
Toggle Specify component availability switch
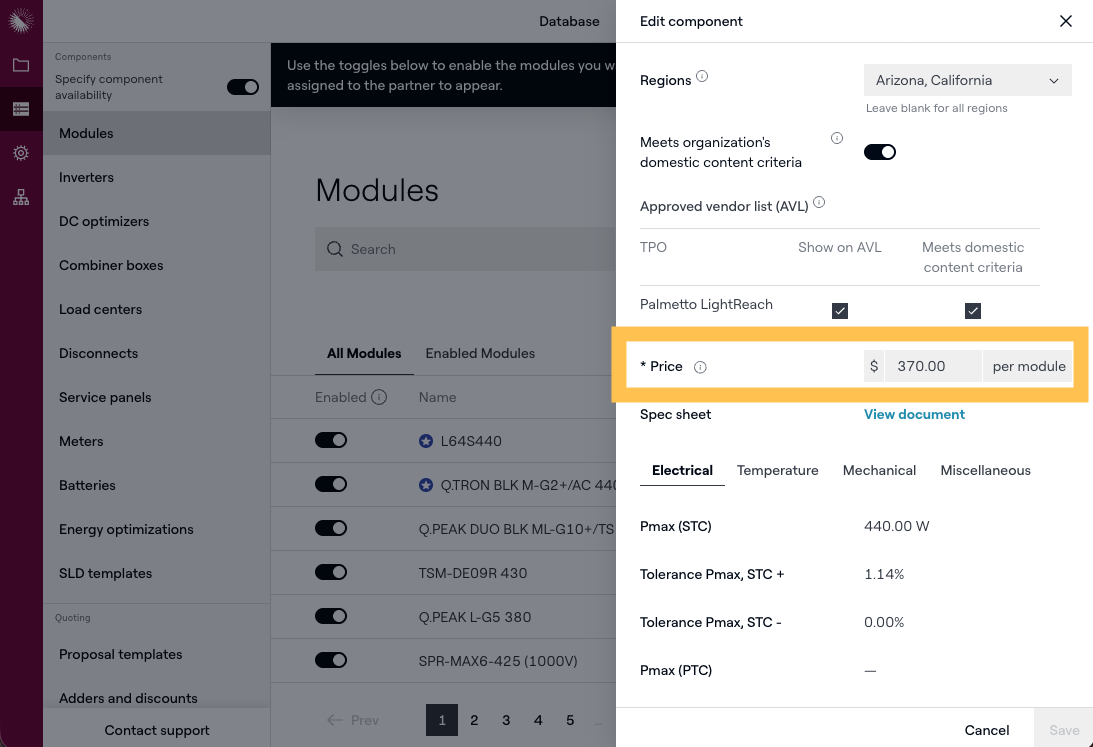click(x=243, y=87)
